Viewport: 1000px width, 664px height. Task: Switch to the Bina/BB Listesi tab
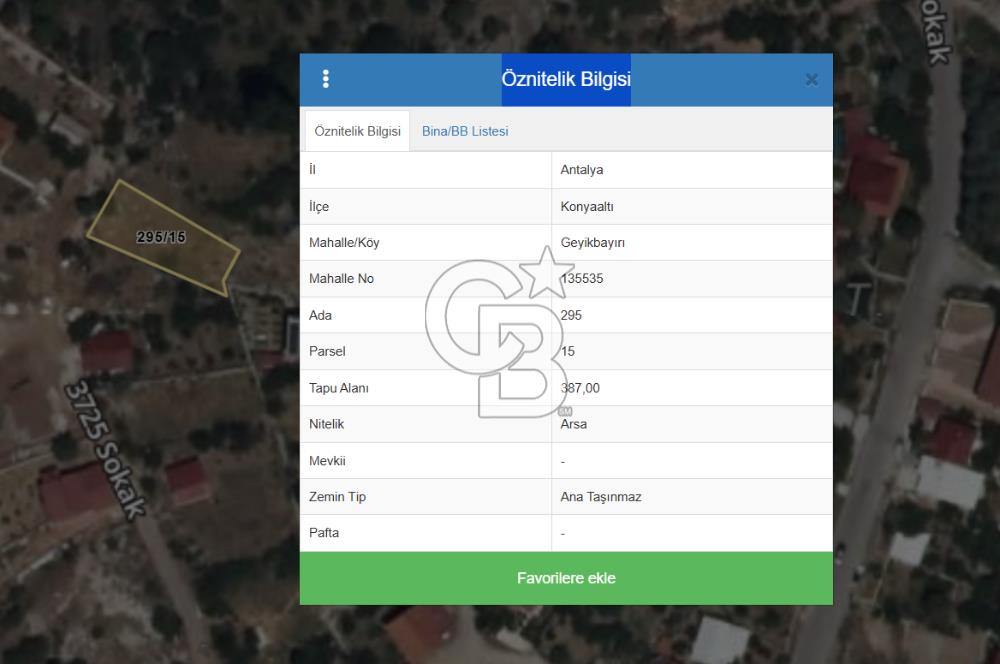click(x=465, y=131)
